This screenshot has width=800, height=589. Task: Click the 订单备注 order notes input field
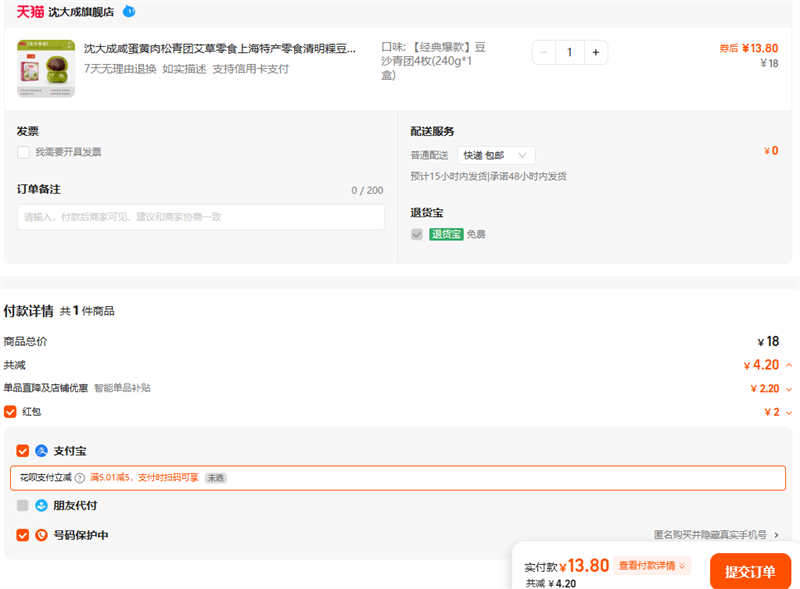pos(200,217)
